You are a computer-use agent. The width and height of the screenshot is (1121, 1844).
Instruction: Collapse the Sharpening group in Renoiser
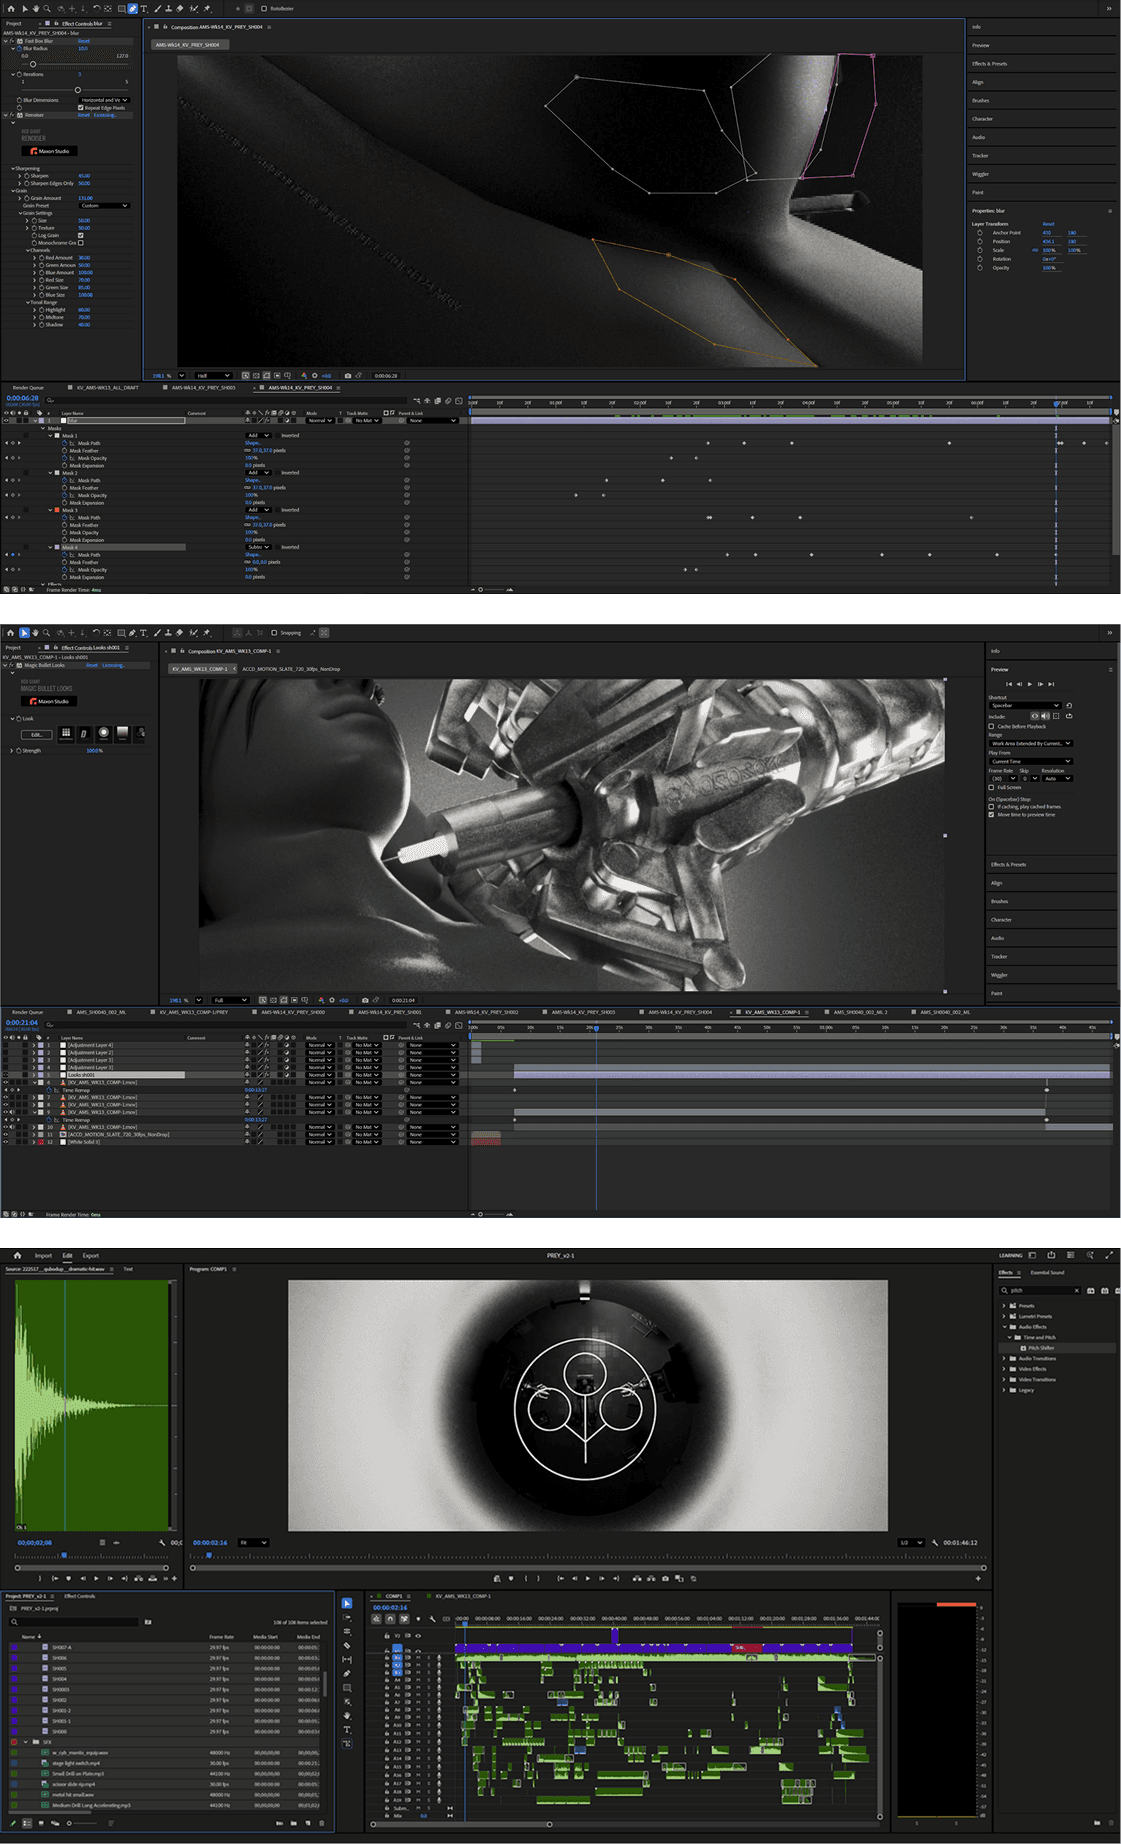pos(12,168)
